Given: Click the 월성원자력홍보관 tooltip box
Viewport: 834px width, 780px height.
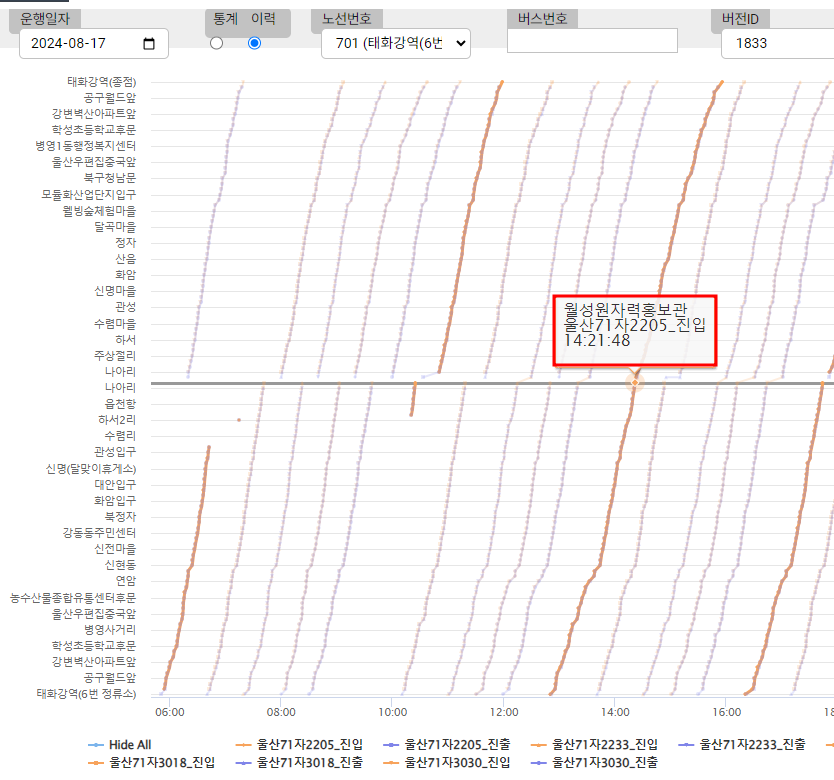Looking at the screenshot, I should point(635,330).
